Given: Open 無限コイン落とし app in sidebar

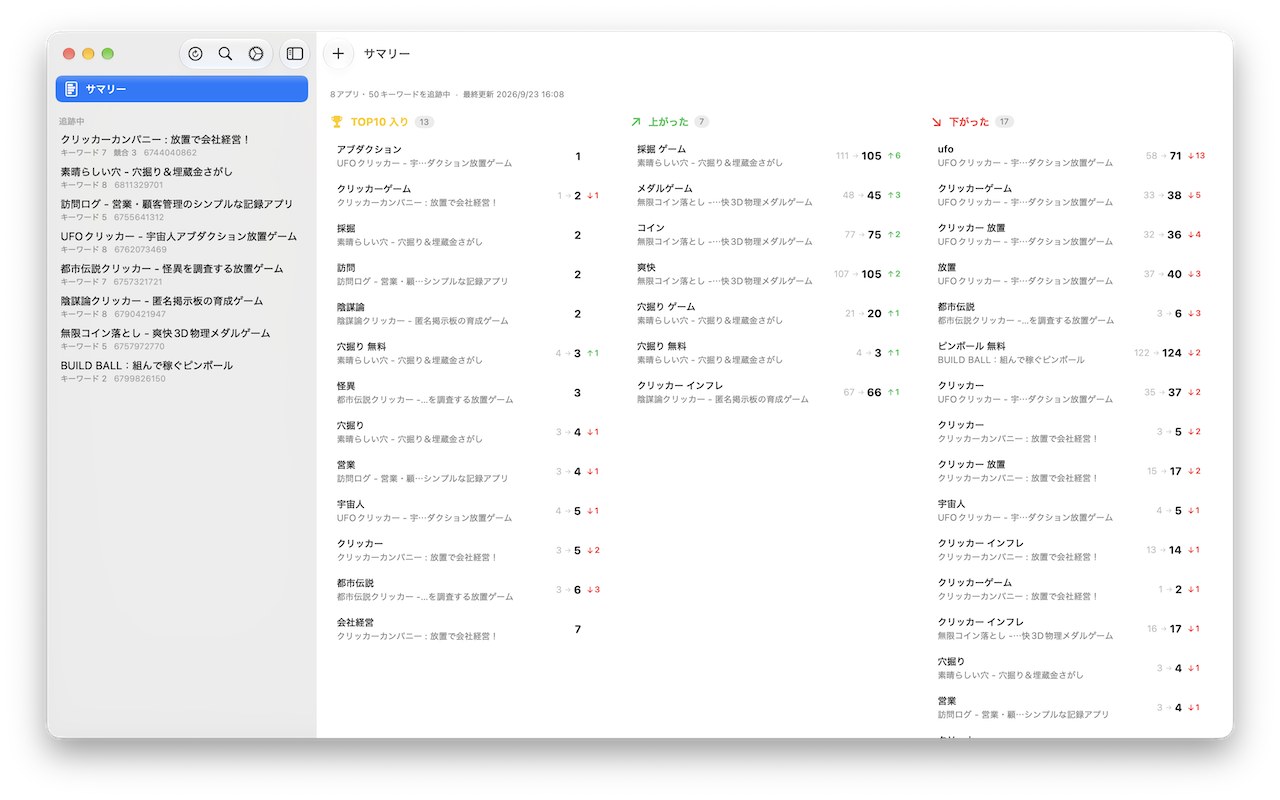Looking at the screenshot, I should [x=182, y=339].
